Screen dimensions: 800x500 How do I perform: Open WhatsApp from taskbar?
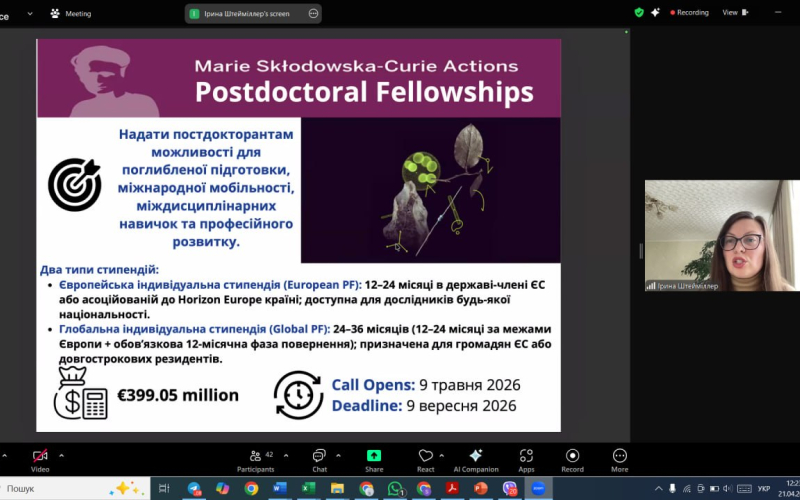[x=395, y=489]
